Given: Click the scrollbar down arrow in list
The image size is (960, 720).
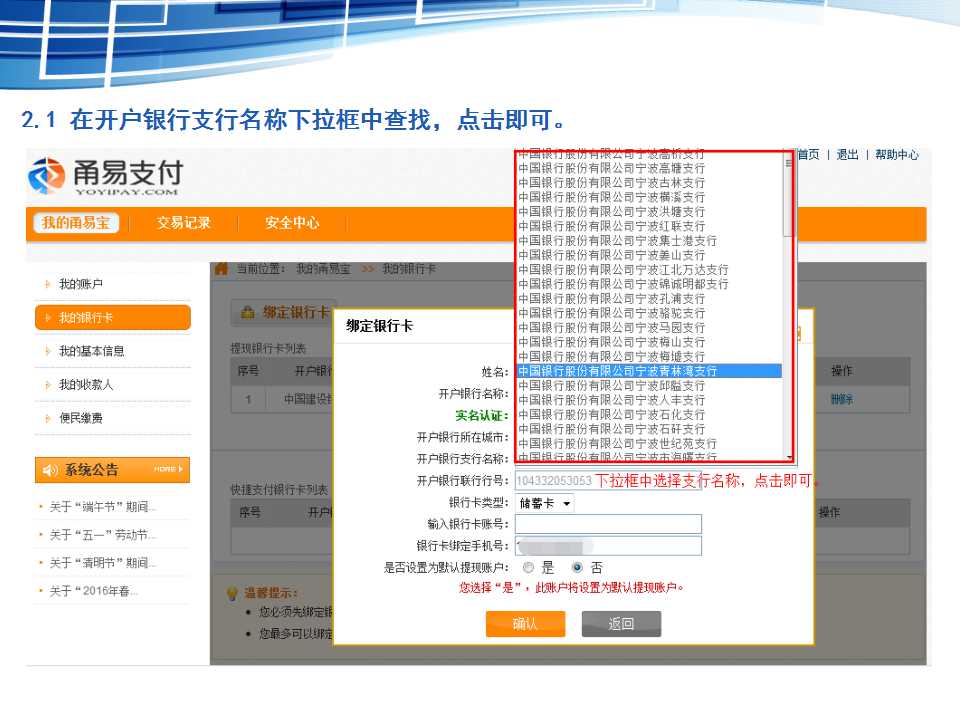Looking at the screenshot, I should pos(789,457).
